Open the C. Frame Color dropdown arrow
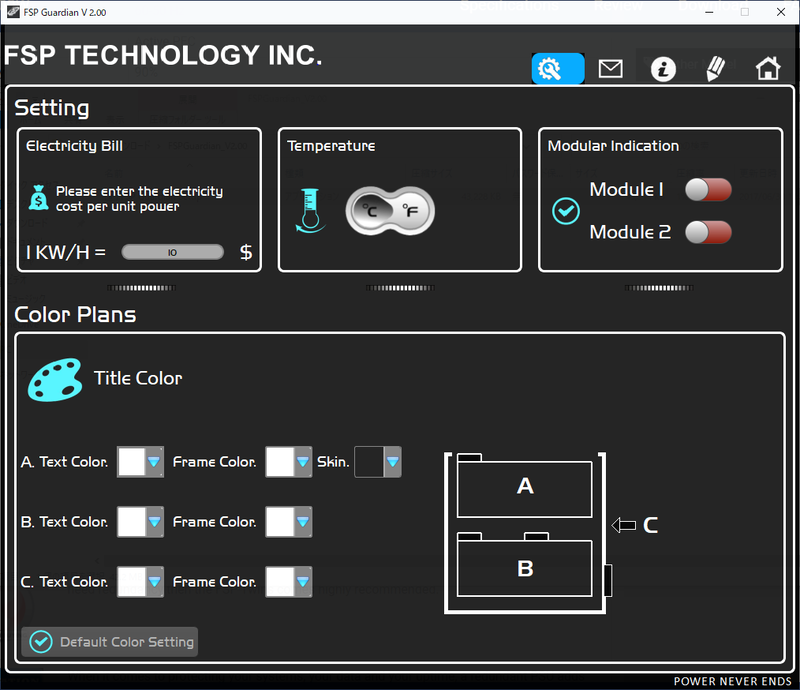This screenshot has height=690, width=800. 303,582
